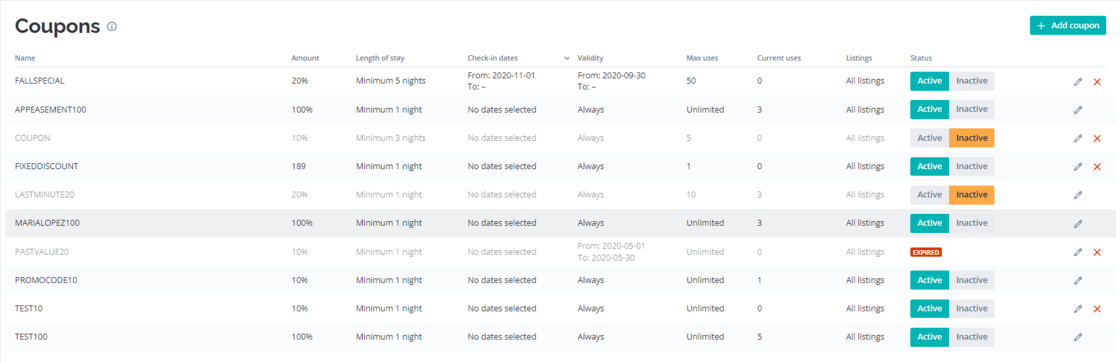
Task: Click the Validity column header
Action: point(591,58)
